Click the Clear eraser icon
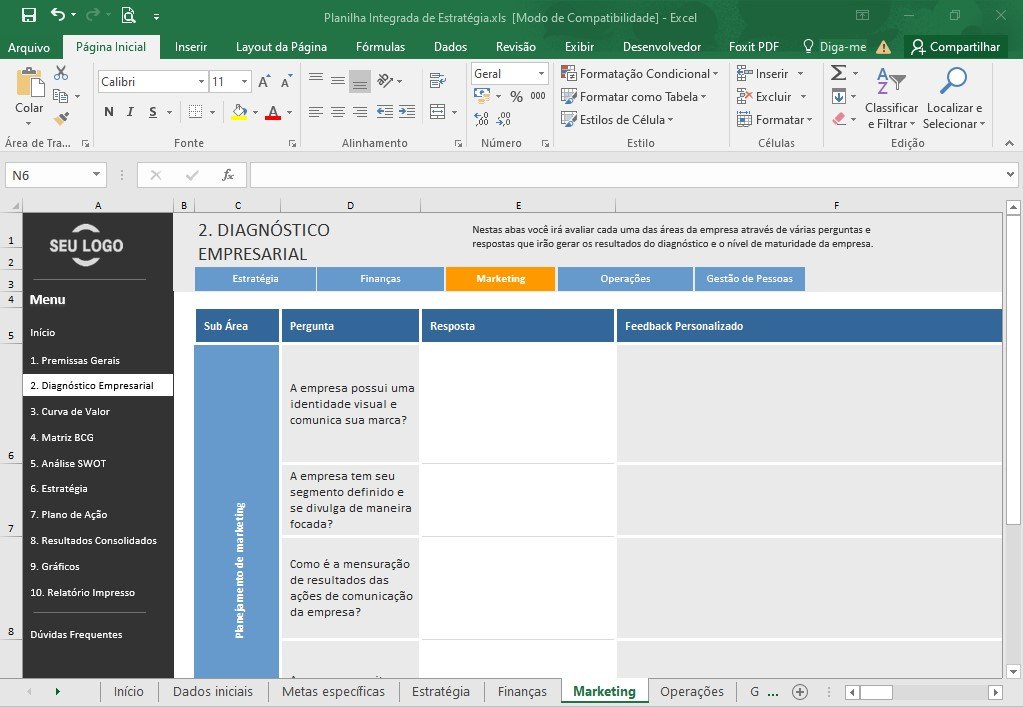The image size is (1023, 707). coord(840,119)
